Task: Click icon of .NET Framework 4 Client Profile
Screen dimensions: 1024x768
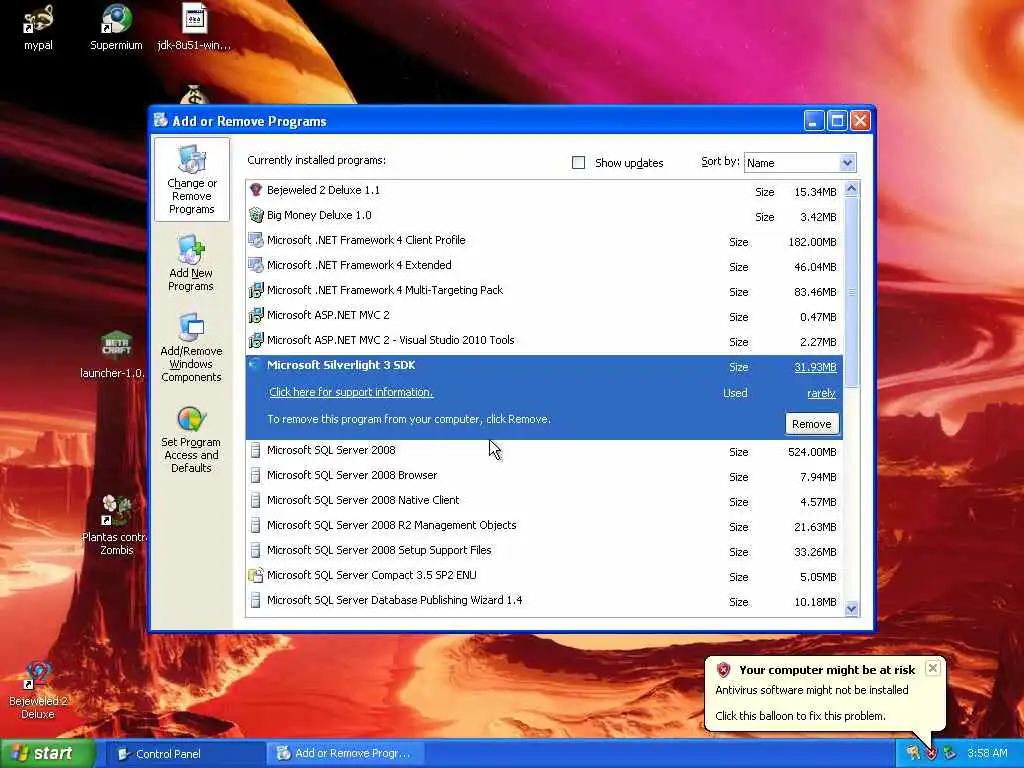Action: pos(256,240)
